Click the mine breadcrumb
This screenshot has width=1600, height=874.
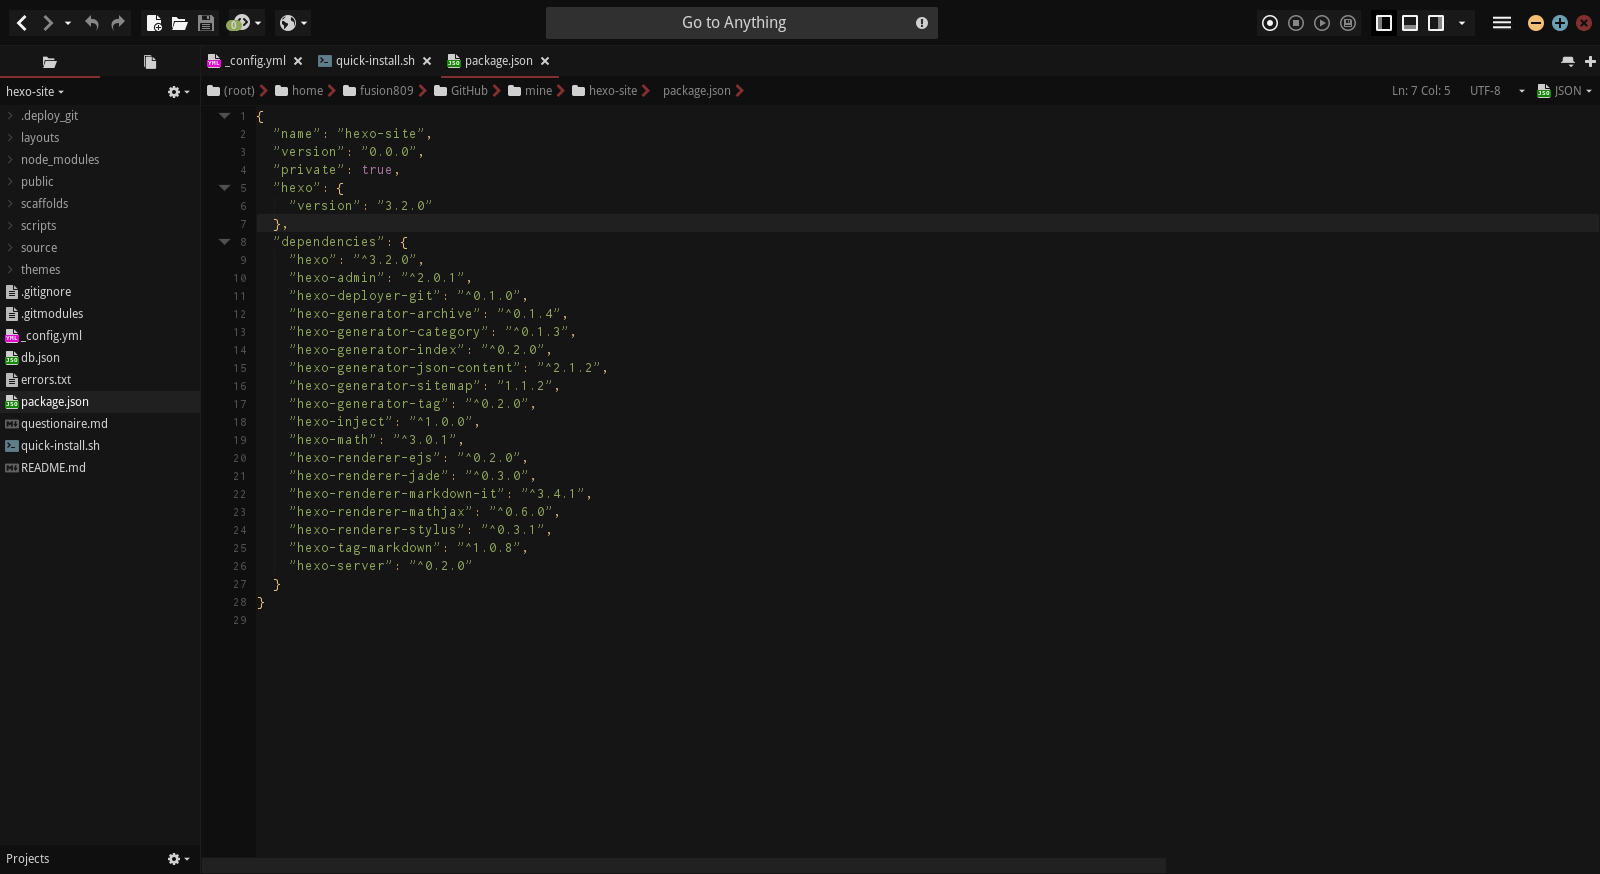pos(530,90)
